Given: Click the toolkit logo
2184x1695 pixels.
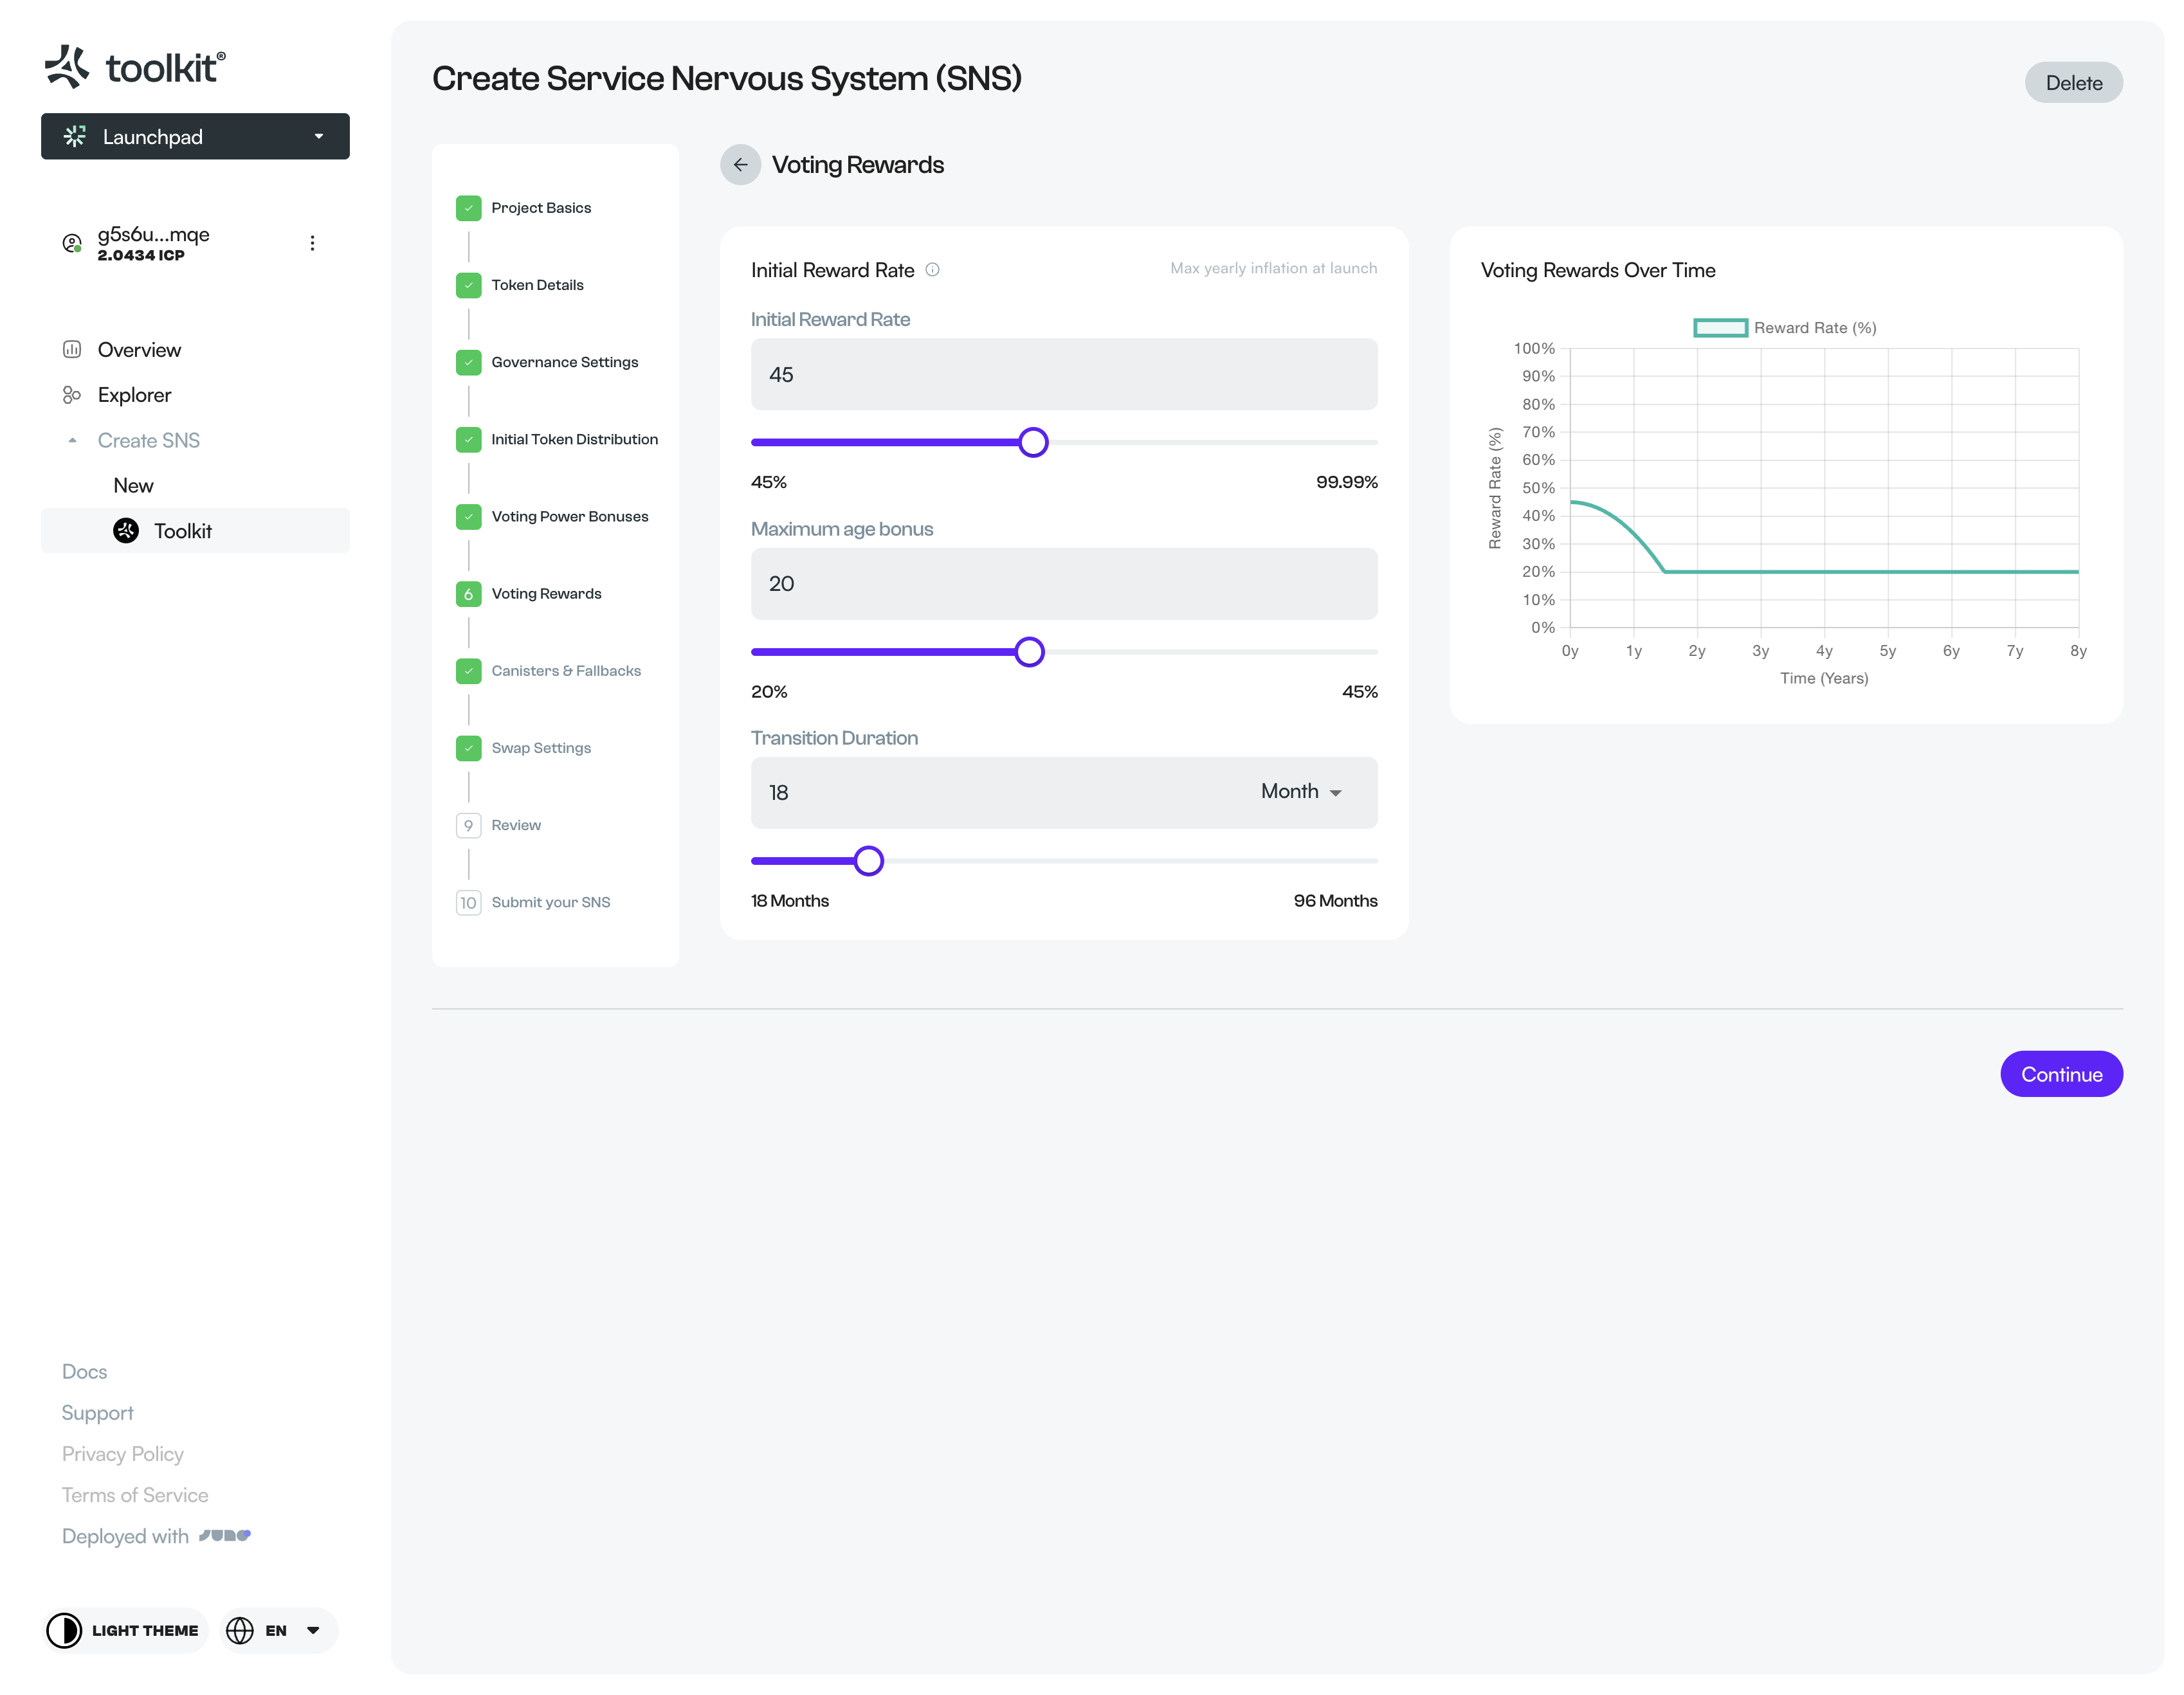Looking at the screenshot, I should (x=135, y=67).
